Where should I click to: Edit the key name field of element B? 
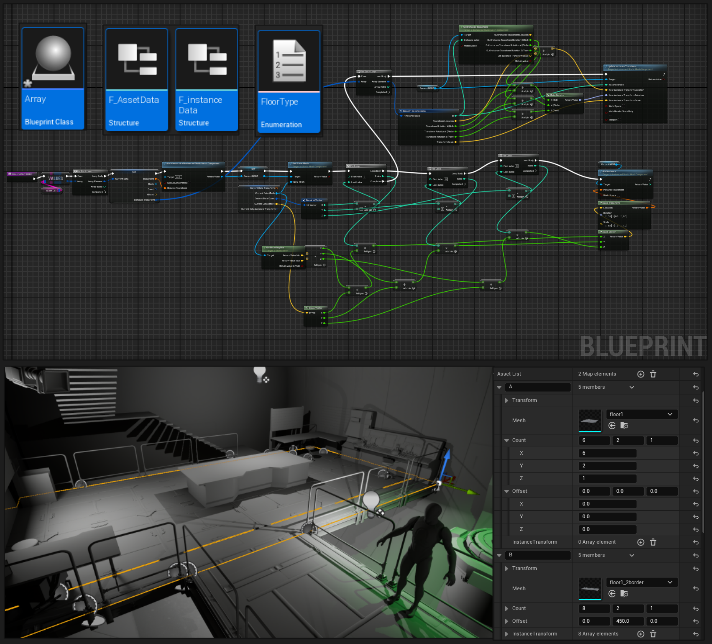click(538, 555)
